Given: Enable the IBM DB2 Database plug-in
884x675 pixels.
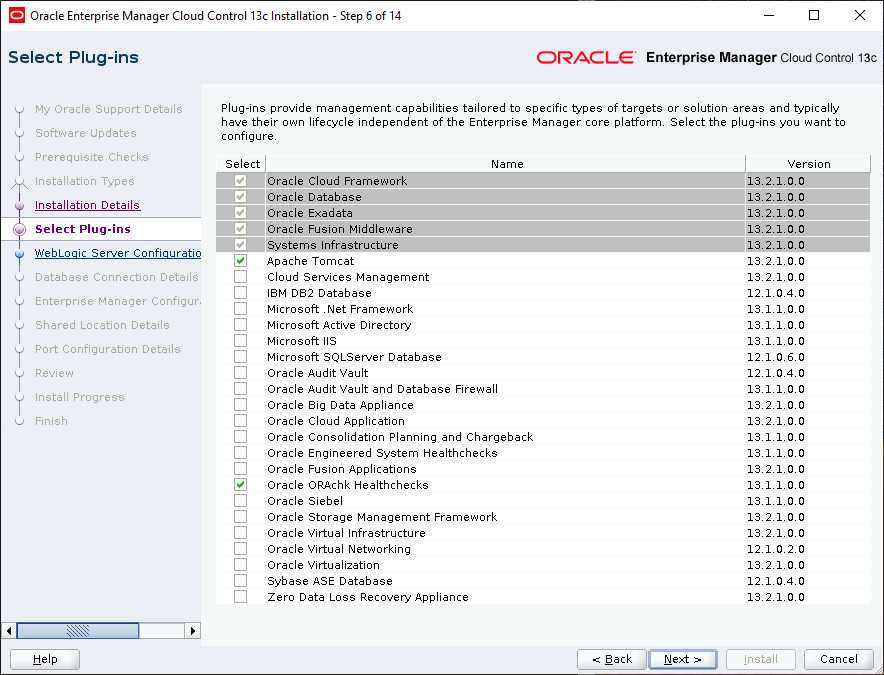Looking at the screenshot, I should [x=241, y=293].
